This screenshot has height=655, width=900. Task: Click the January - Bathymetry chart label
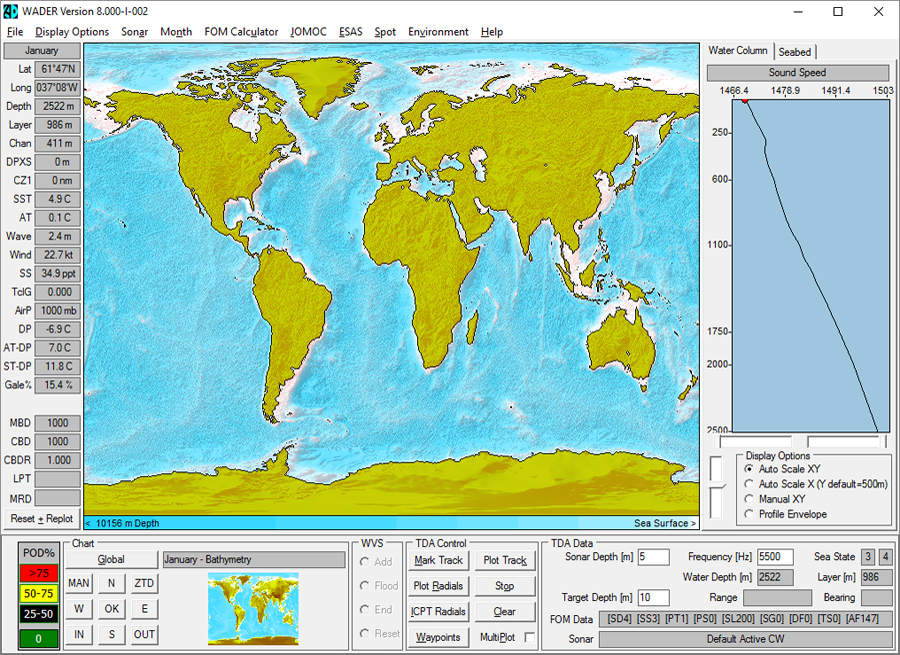(254, 560)
